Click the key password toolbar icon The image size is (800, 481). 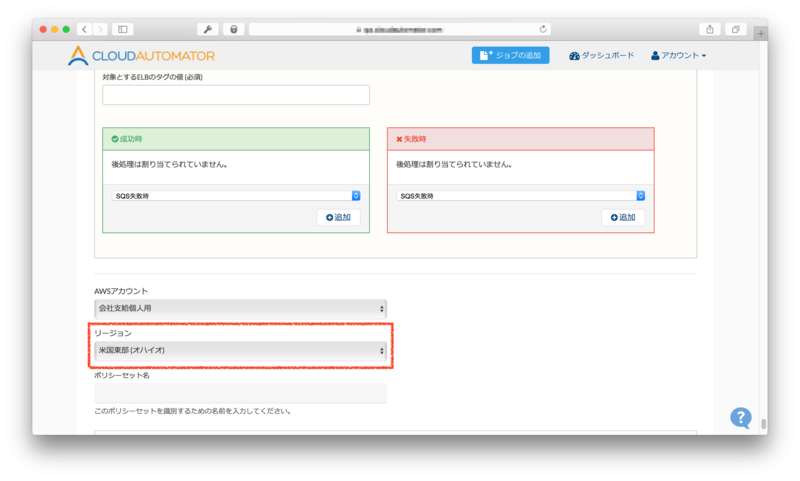click(x=208, y=29)
